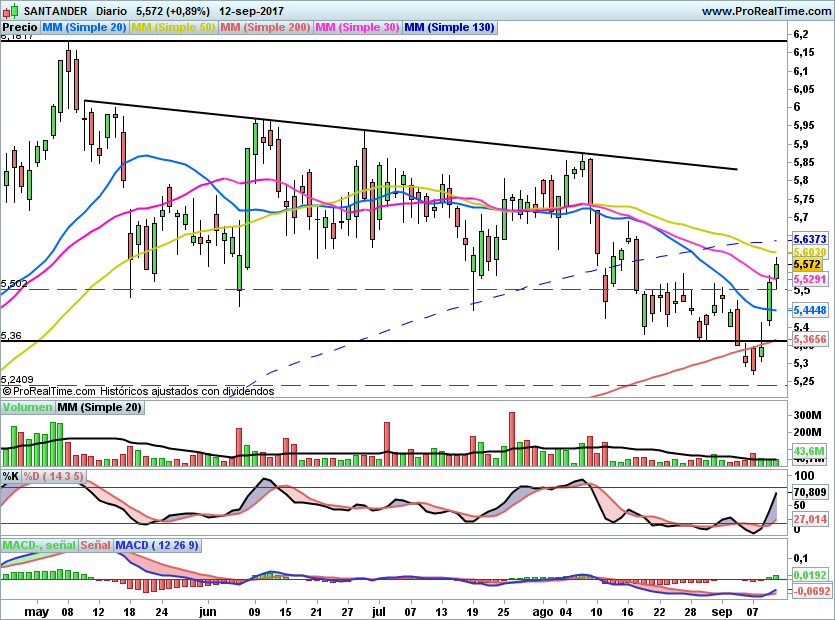Click the MM (Simple 130) label
The width and height of the screenshot is (835, 620).
point(449,28)
